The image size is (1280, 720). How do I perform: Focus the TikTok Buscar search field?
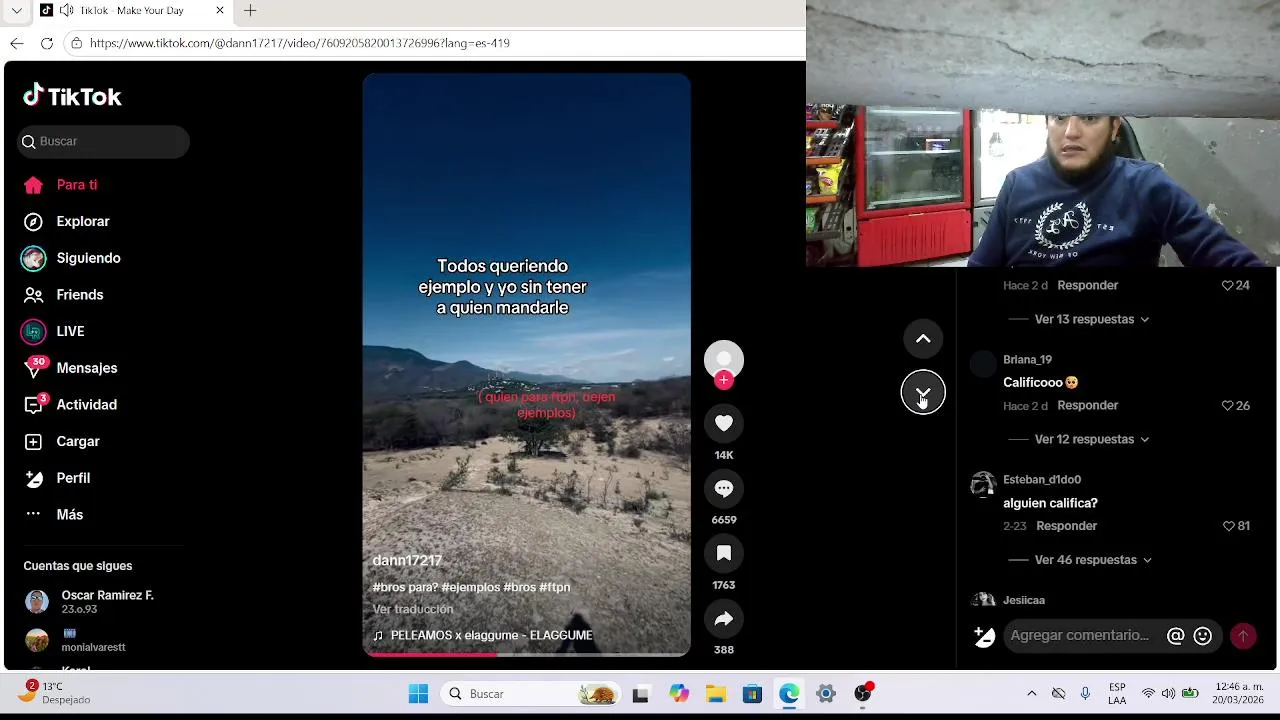[x=103, y=141]
